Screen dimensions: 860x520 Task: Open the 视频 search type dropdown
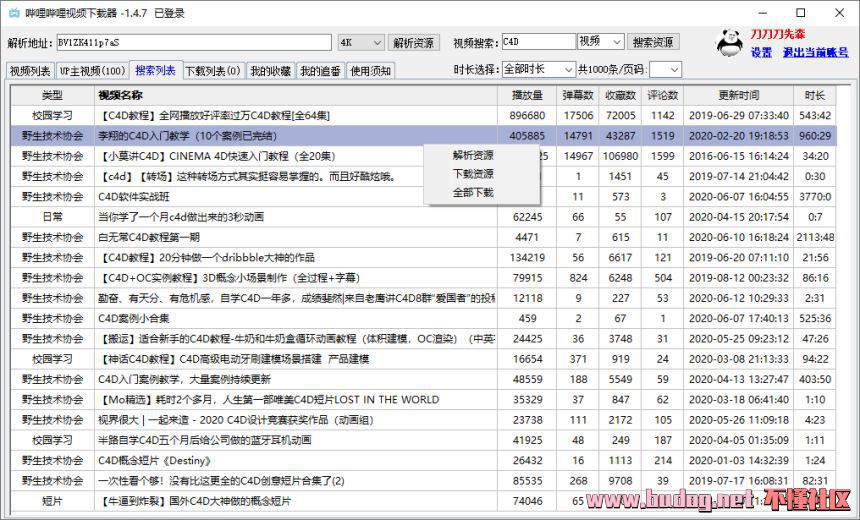(x=601, y=41)
